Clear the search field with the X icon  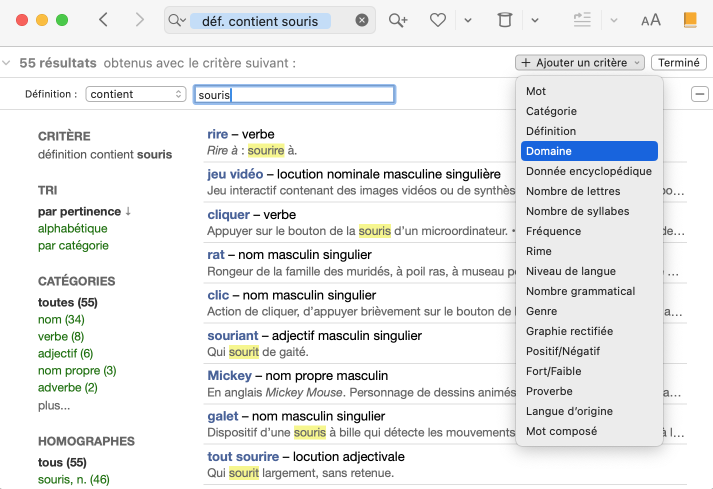tap(362, 20)
